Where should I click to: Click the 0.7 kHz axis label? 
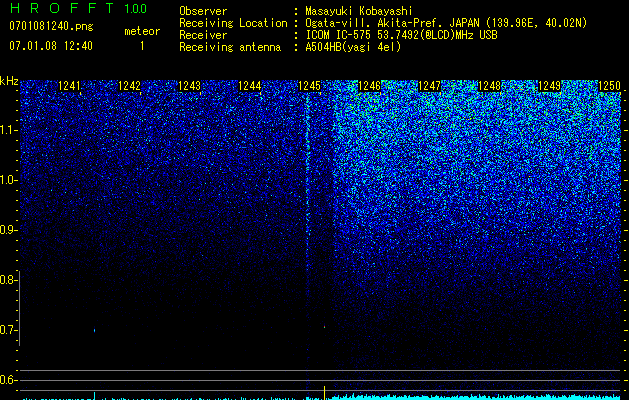[x=7, y=330]
